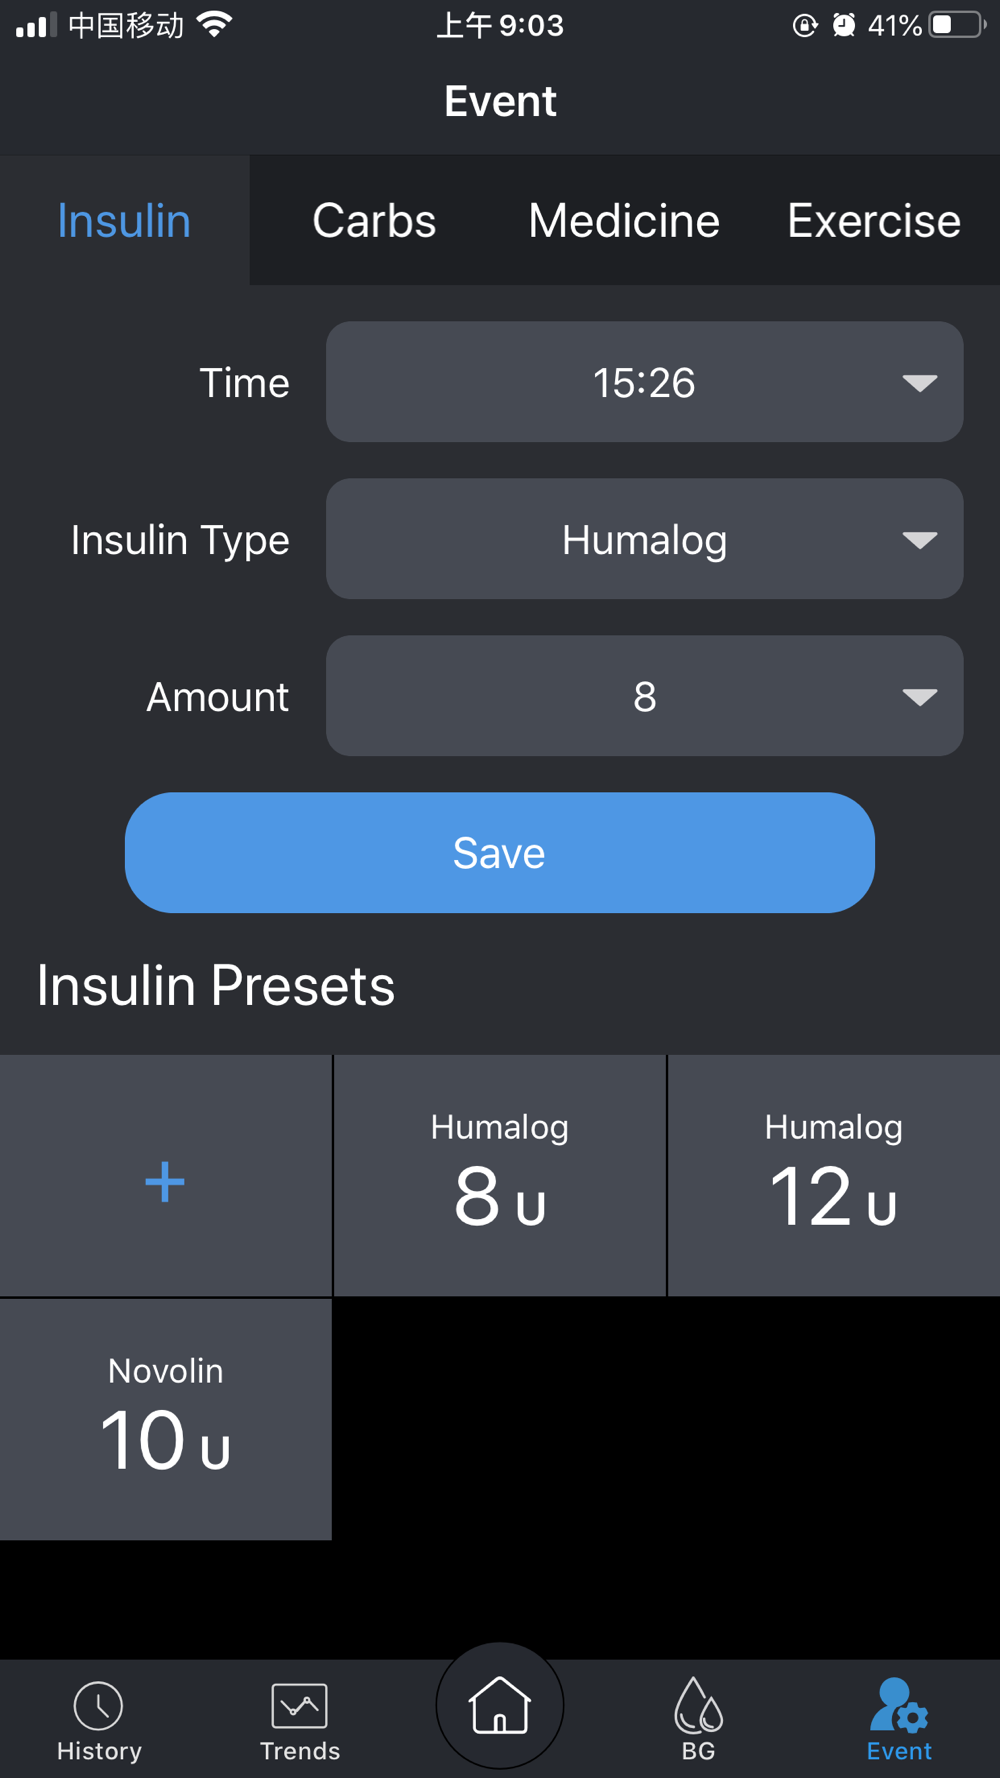Open the BG blood drop icon
This screenshot has height=1778, width=1000.
pyautogui.click(x=698, y=1705)
